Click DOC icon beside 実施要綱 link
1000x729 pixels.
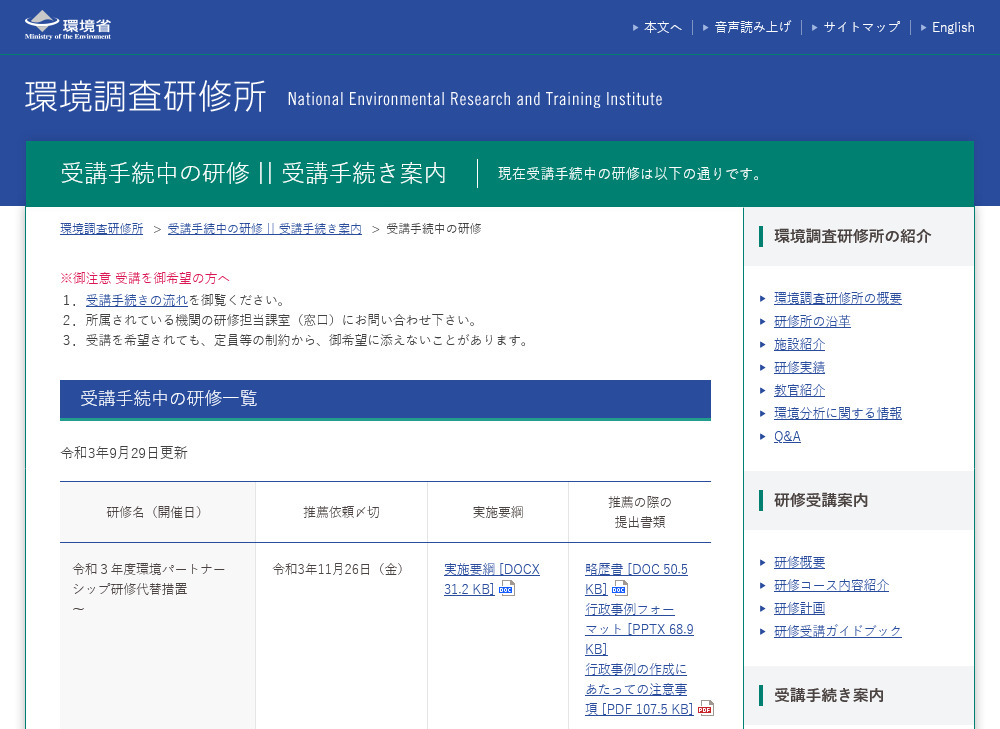(507, 589)
